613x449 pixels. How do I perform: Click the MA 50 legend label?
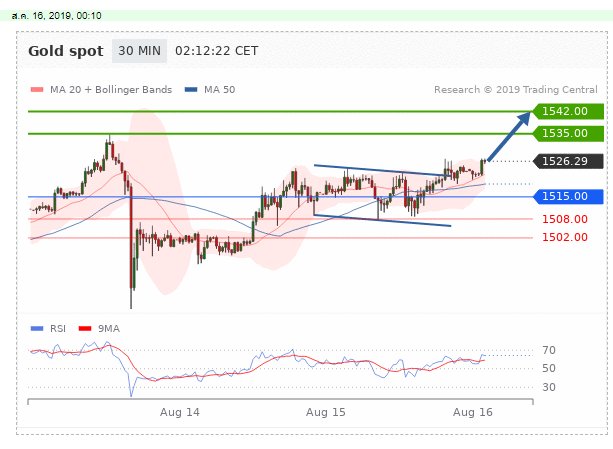[220, 89]
